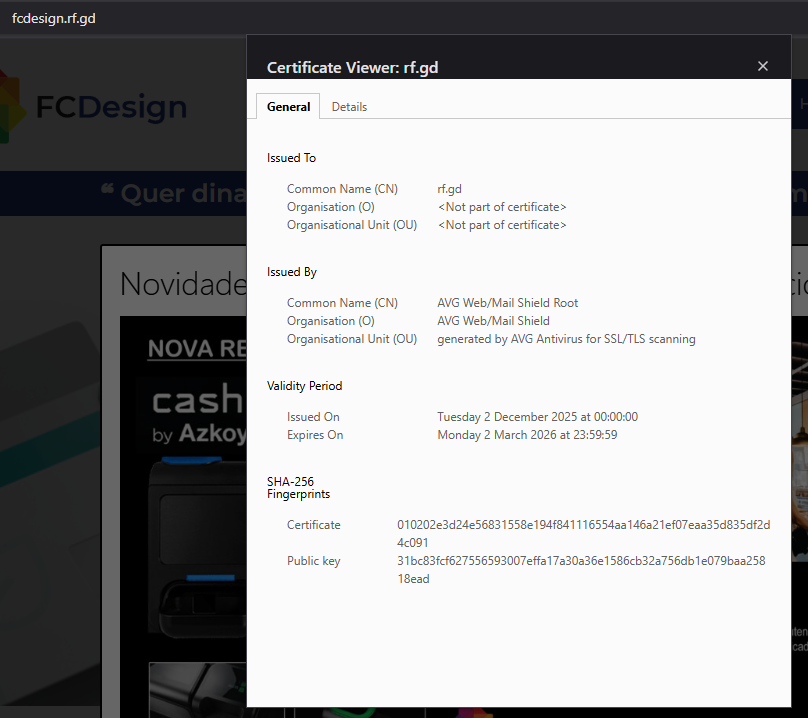The height and width of the screenshot is (718, 808).
Task: Click the rf.gd common name value
Action: coord(449,189)
